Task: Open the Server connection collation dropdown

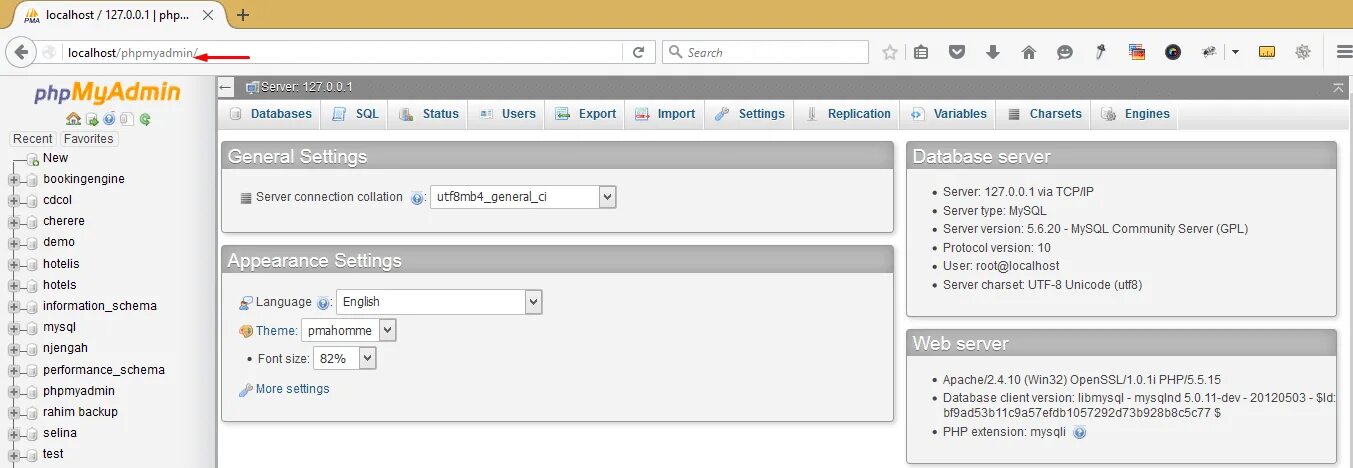Action: tap(523, 197)
